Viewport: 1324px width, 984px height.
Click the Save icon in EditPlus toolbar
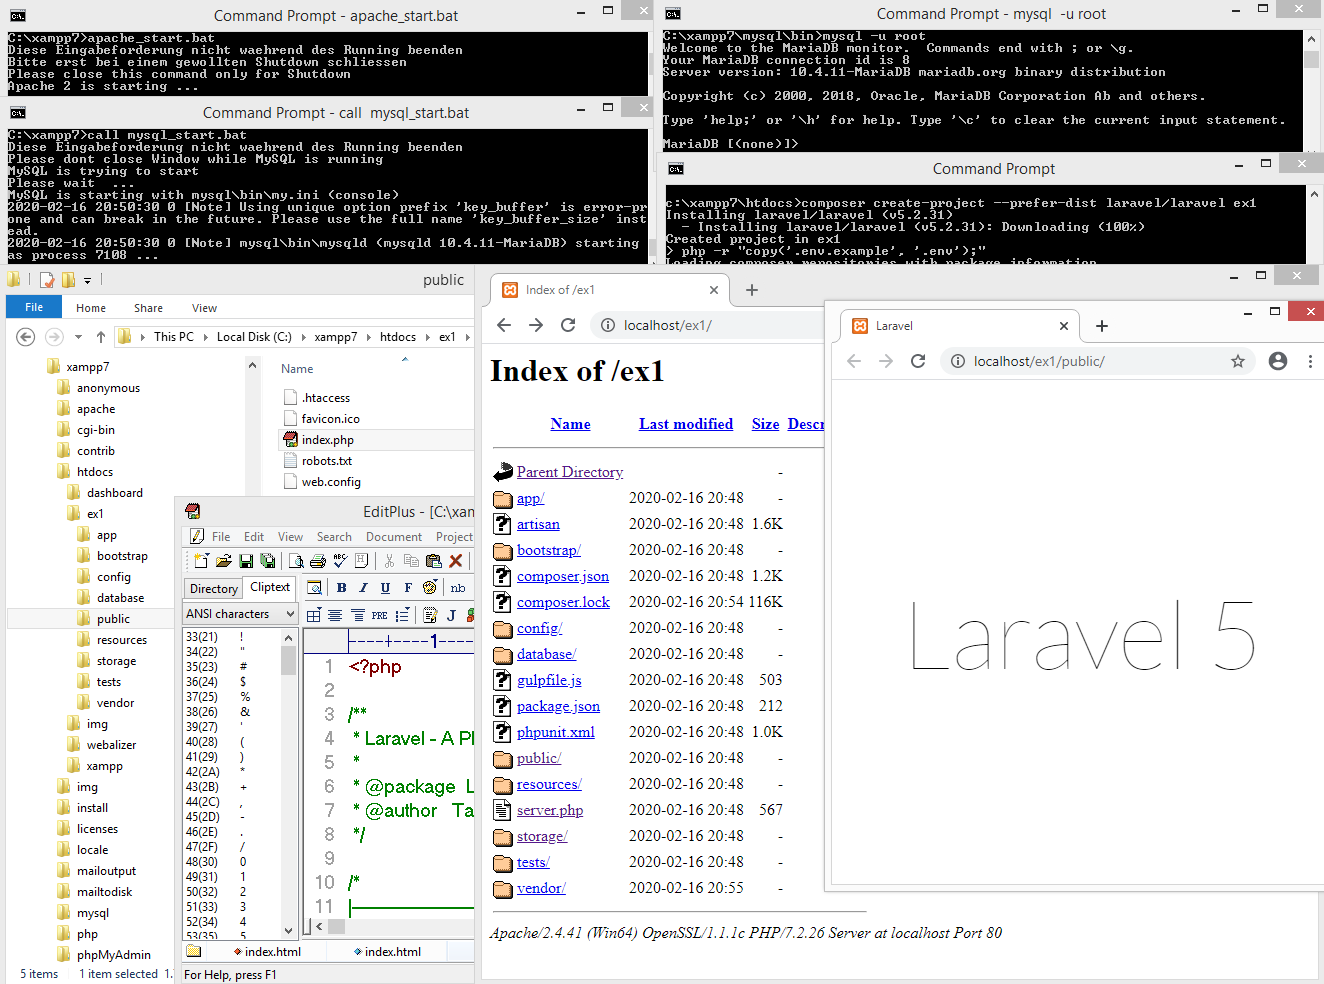tap(246, 561)
